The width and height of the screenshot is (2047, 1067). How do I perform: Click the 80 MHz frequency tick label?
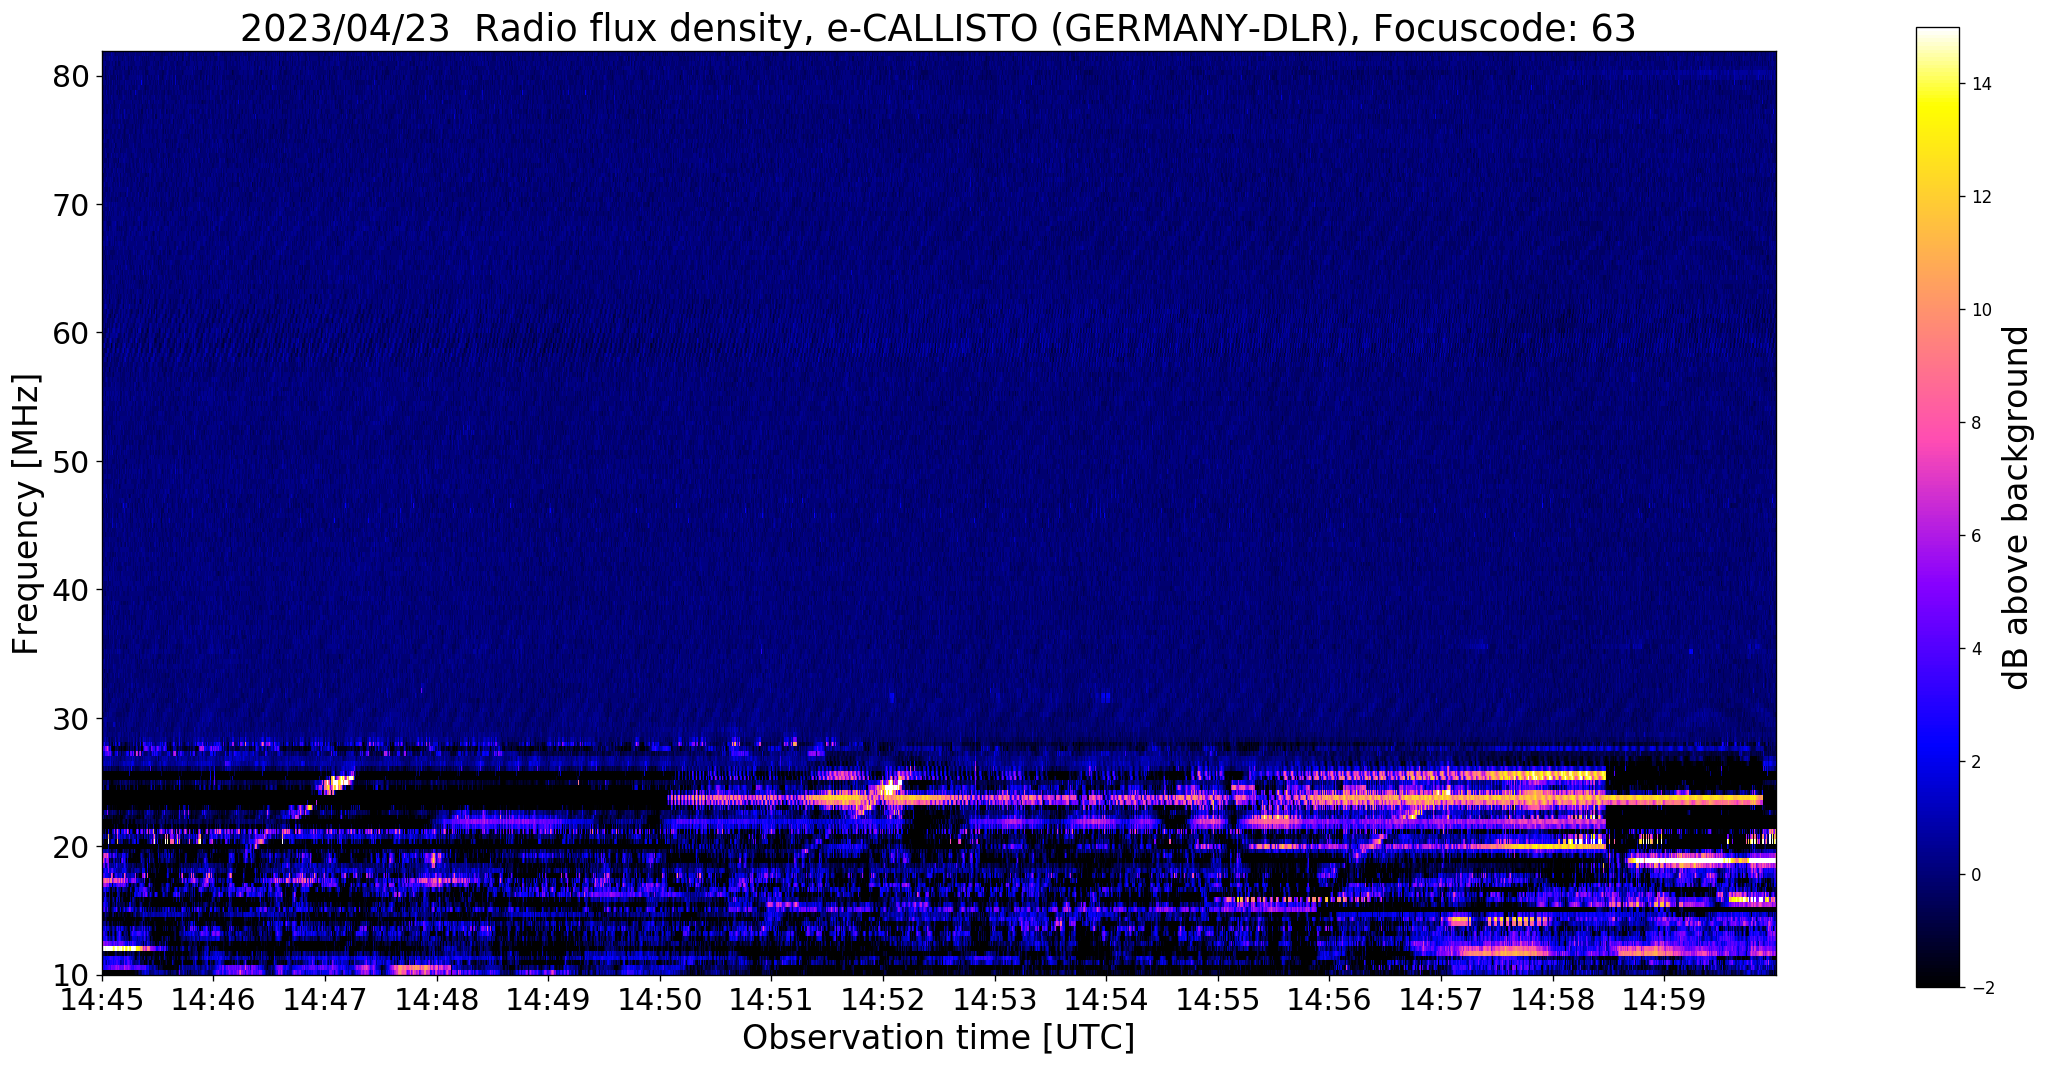tap(70, 77)
